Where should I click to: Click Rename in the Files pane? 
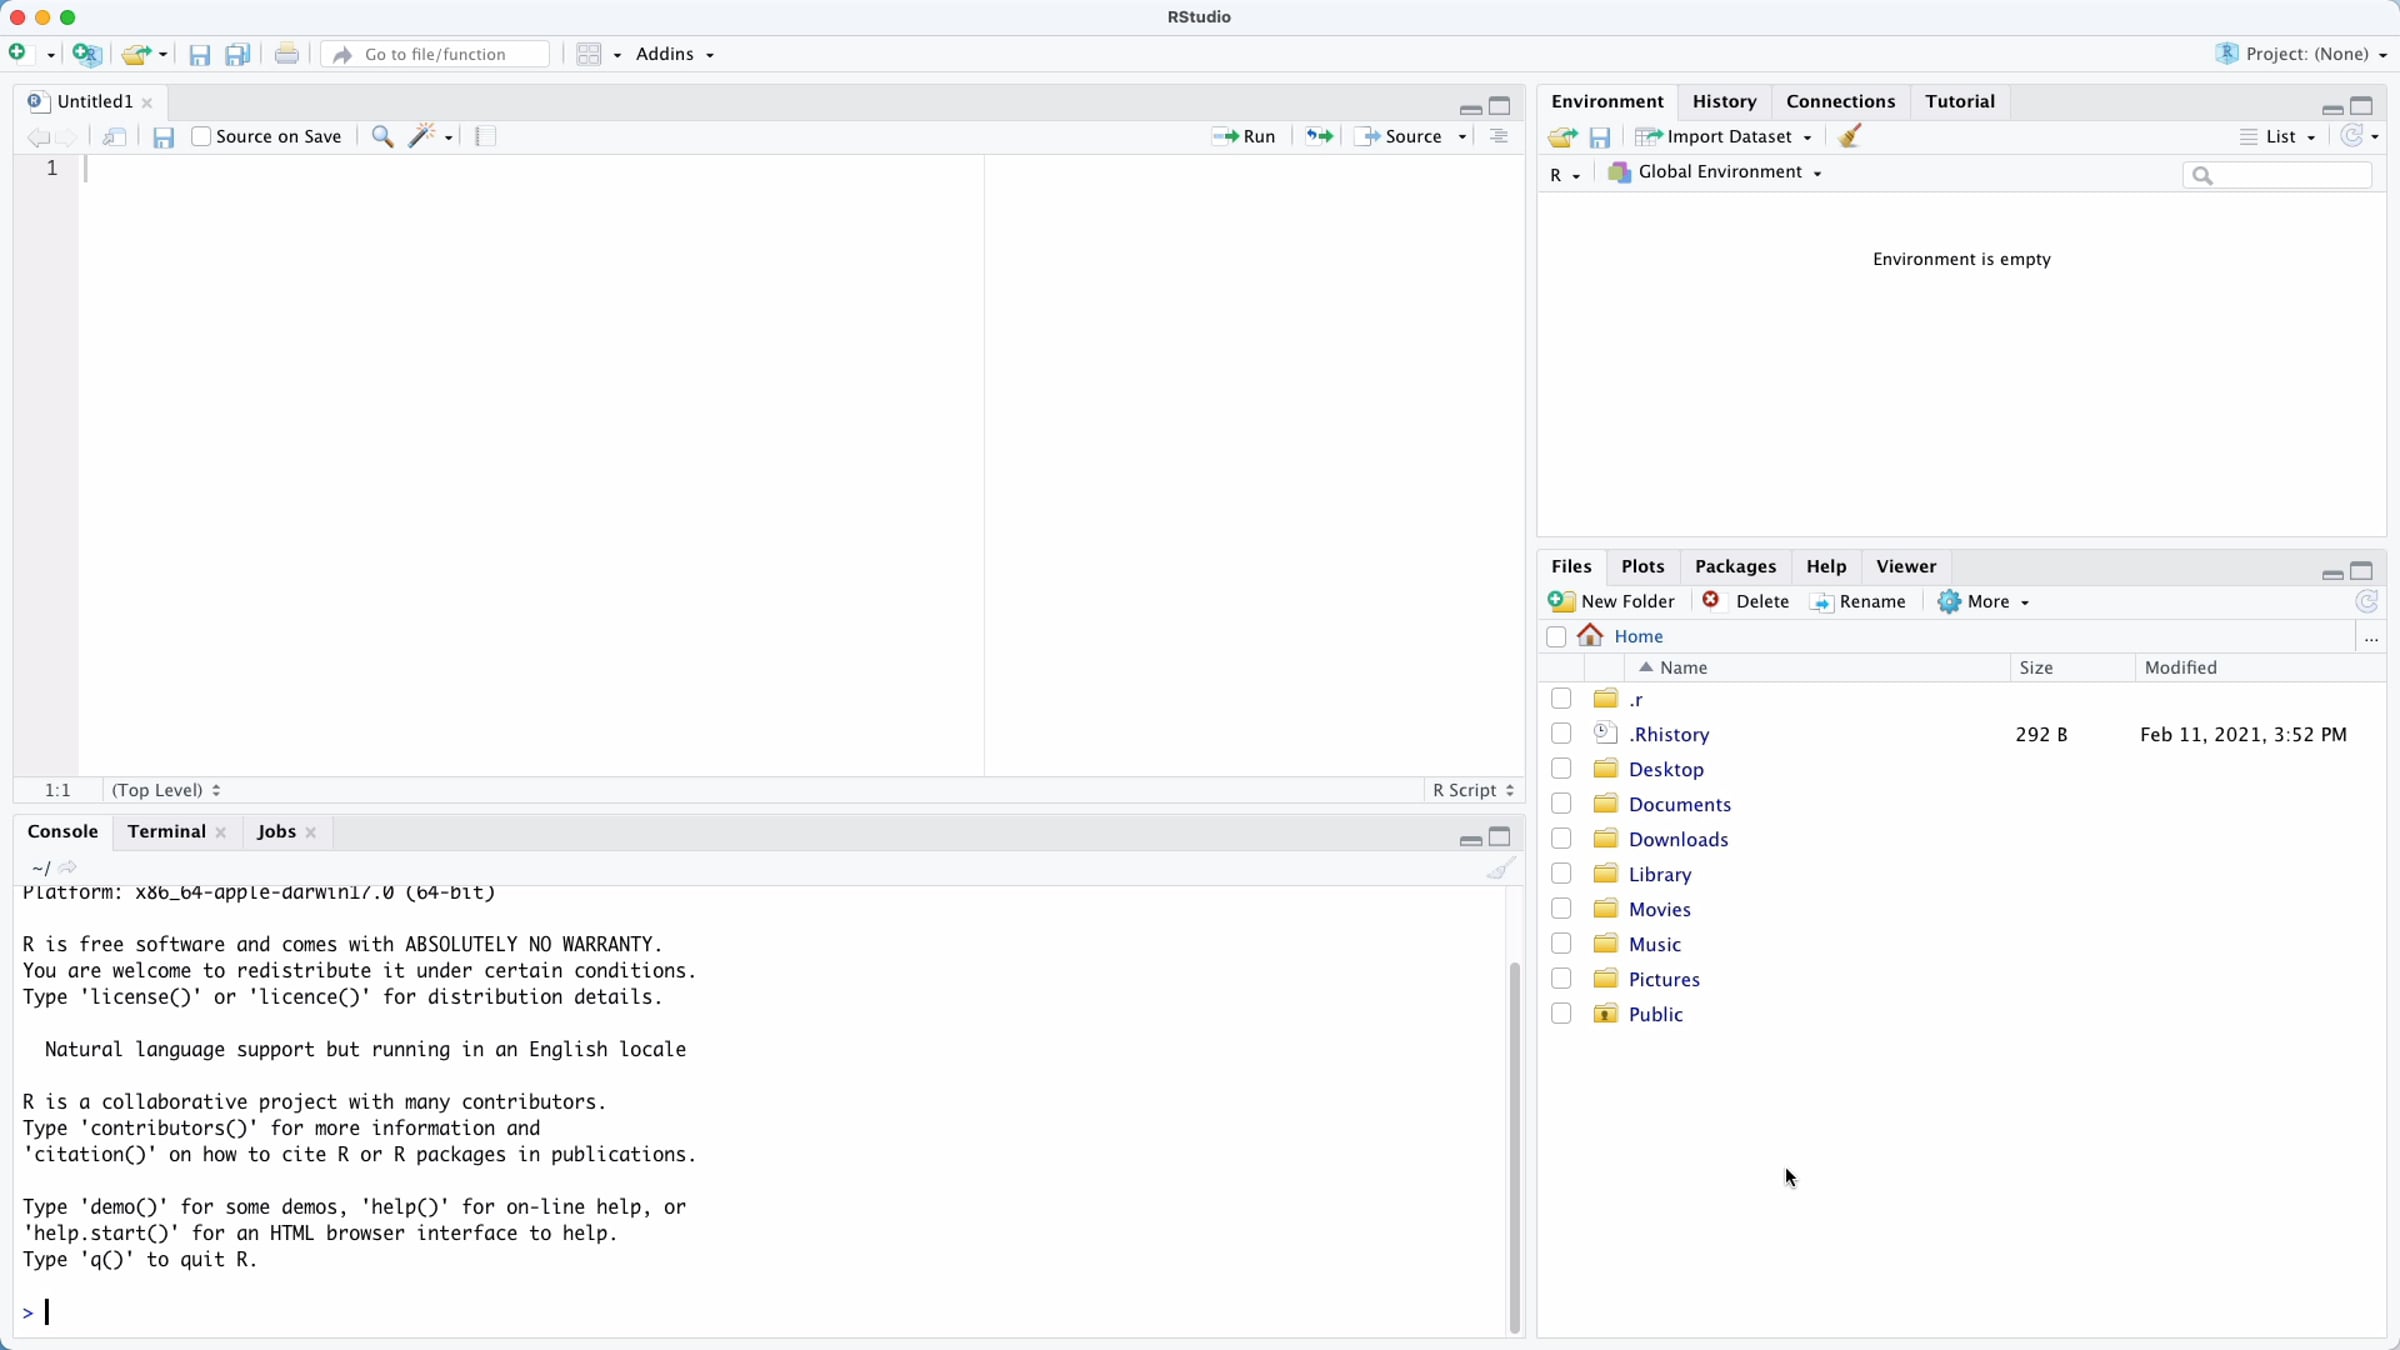(1859, 601)
